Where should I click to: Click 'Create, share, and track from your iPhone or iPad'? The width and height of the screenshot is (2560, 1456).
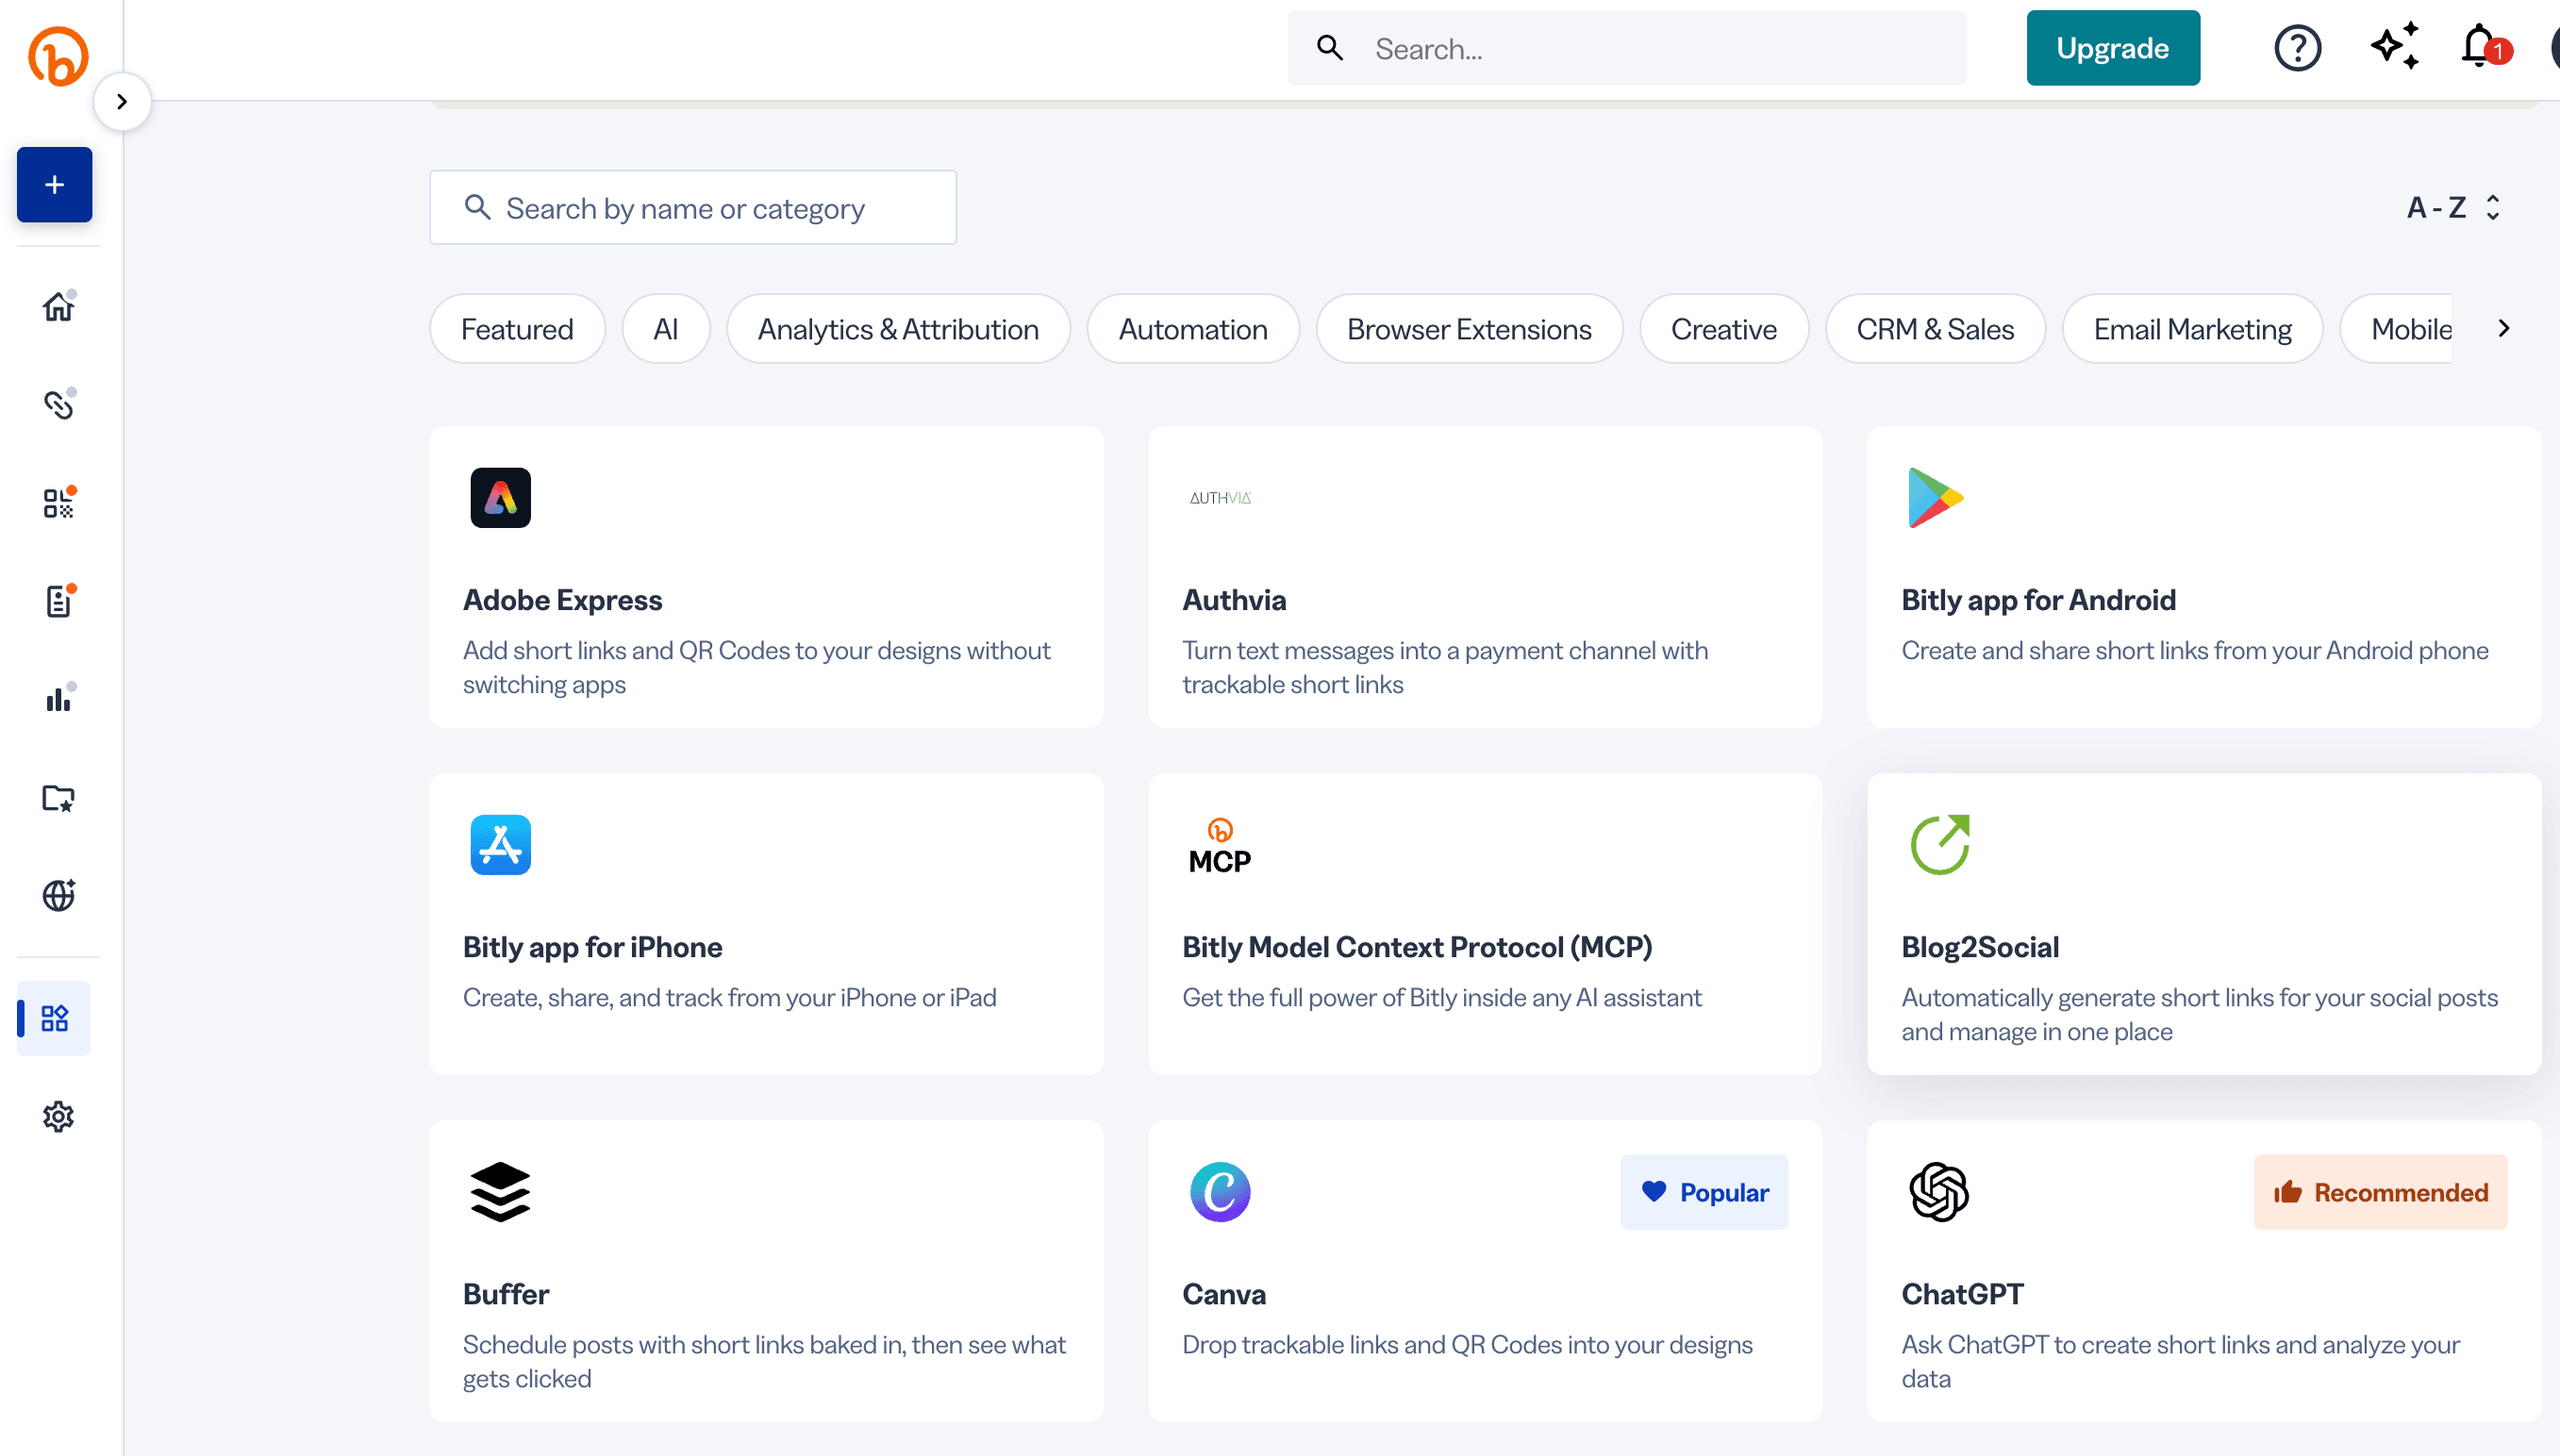[730, 997]
